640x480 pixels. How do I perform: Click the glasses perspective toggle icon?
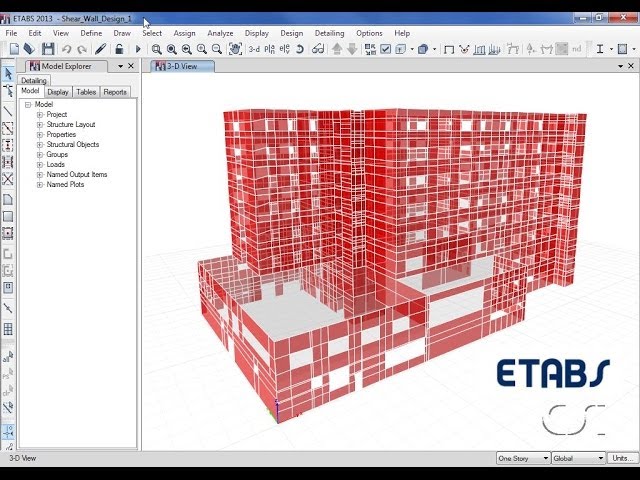(x=318, y=49)
